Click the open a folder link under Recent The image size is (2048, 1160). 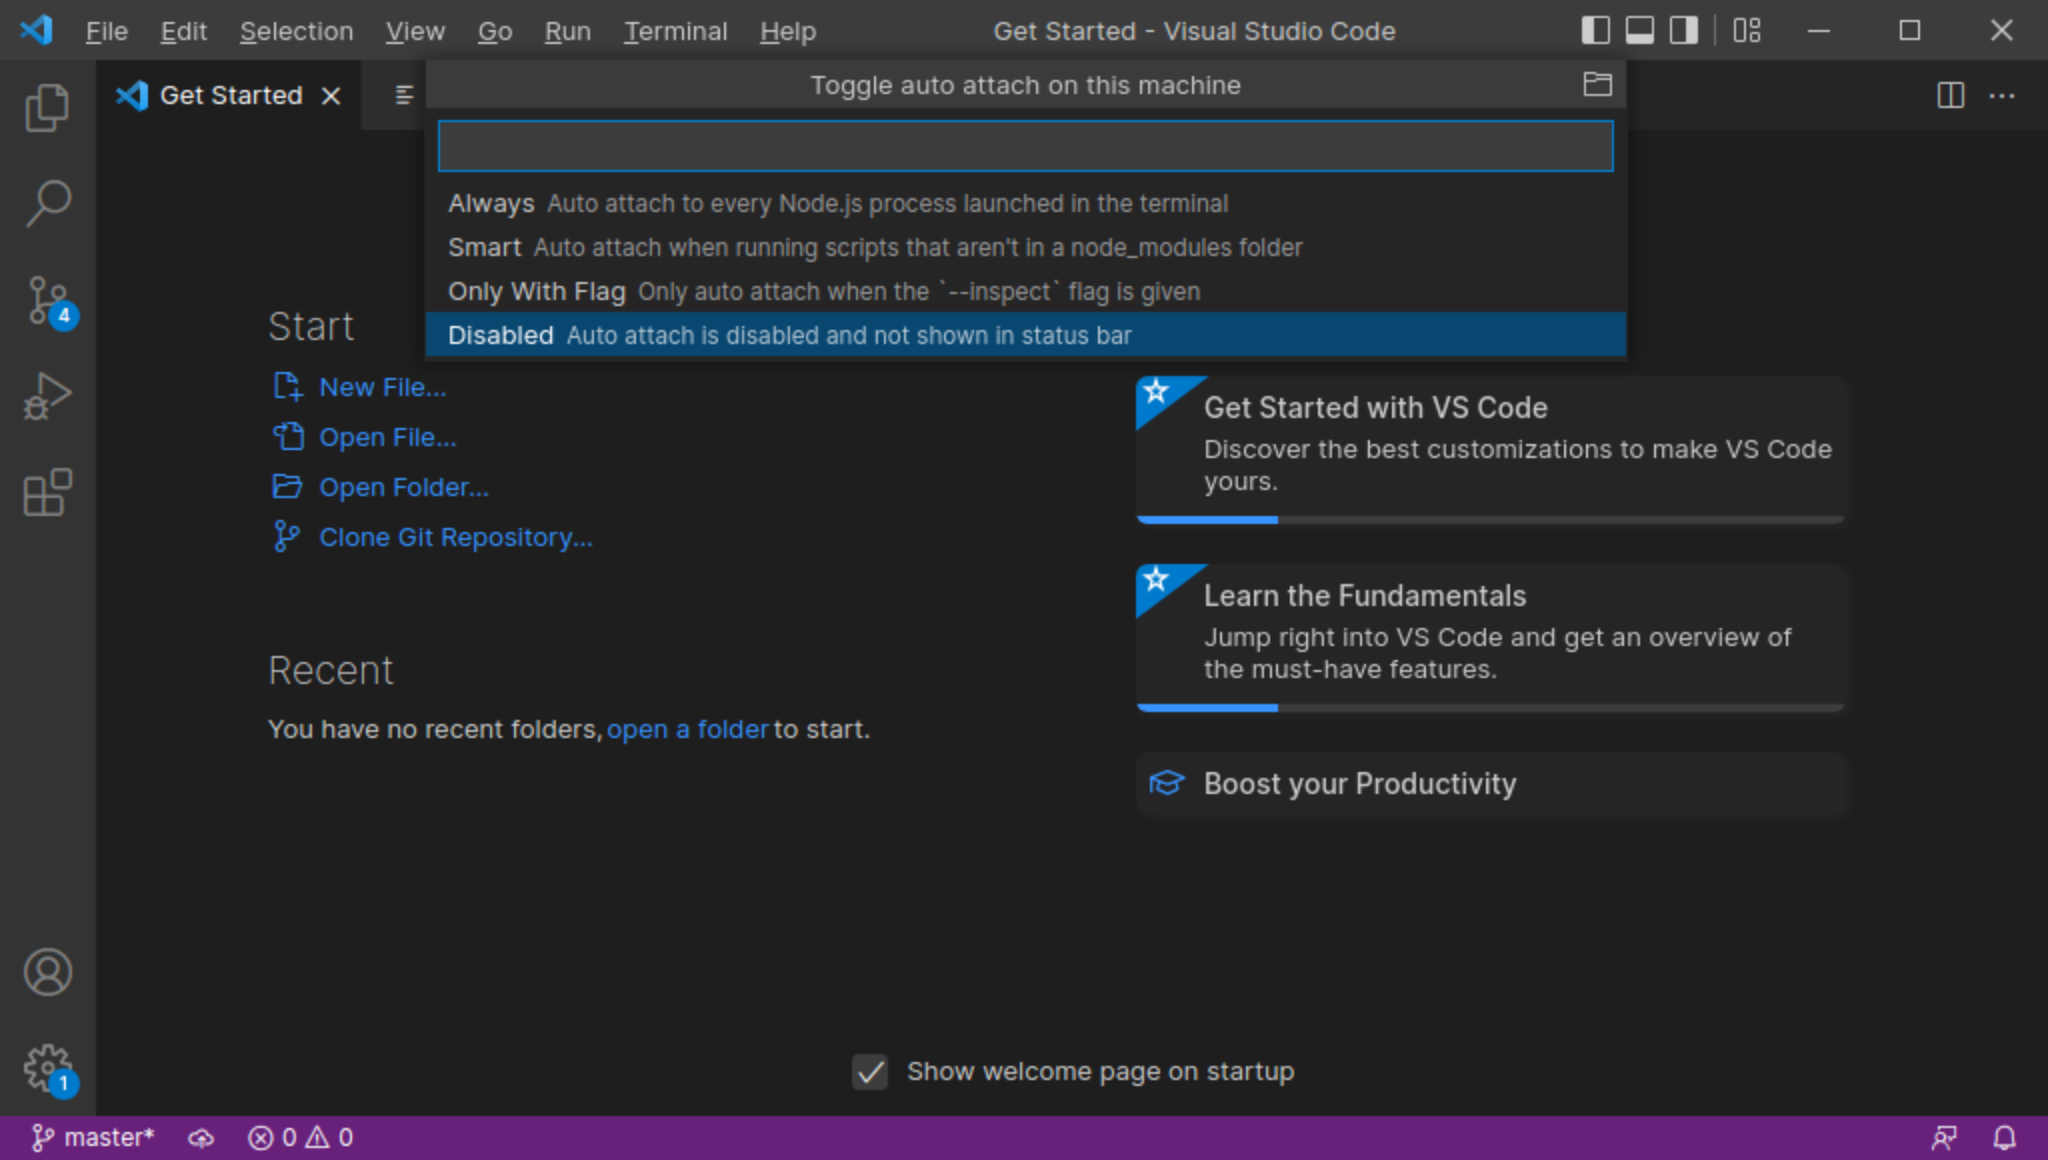pyautogui.click(x=687, y=729)
